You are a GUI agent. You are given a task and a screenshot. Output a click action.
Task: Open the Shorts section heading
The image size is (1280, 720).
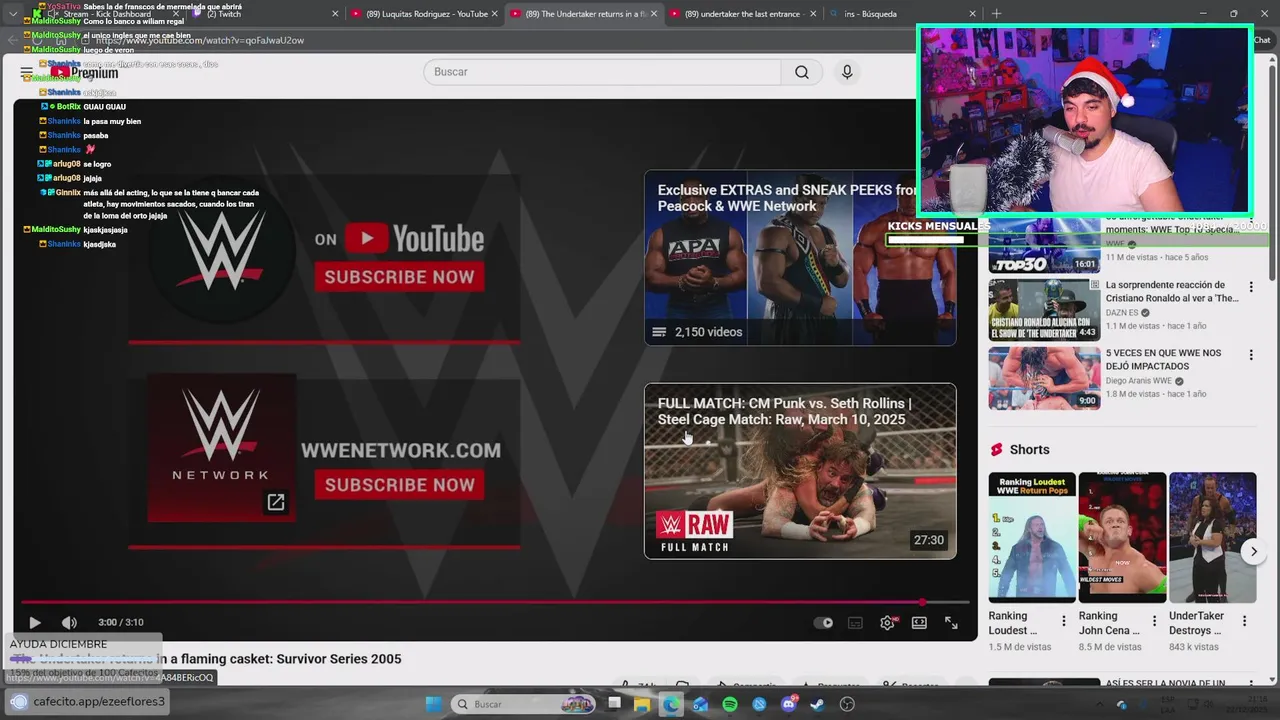[x=1029, y=450]
